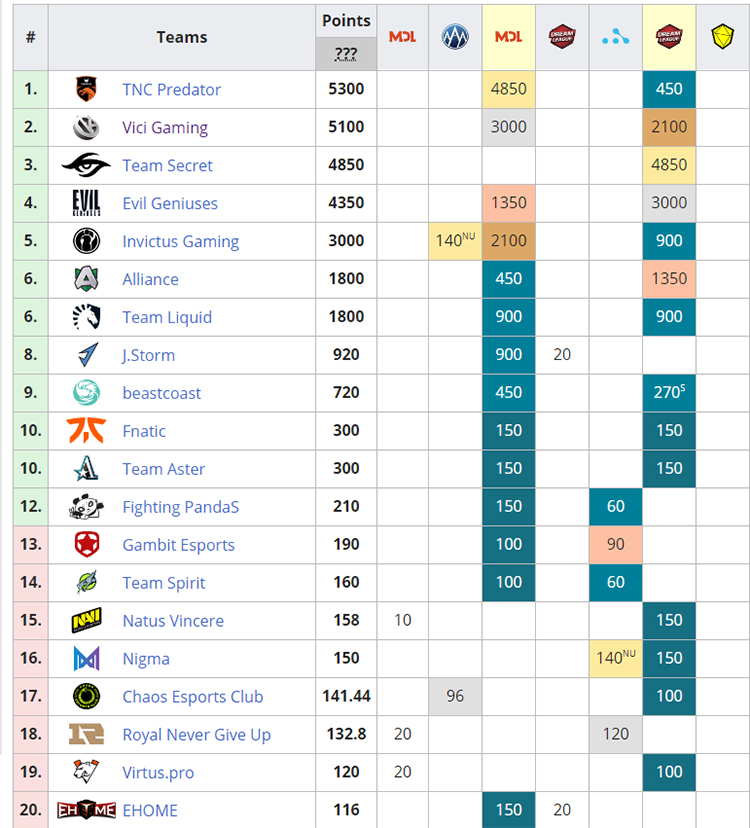Viewport: 750px width, 828px height.
Task: Open the TNC Predator team link
Action: (171, 89)
